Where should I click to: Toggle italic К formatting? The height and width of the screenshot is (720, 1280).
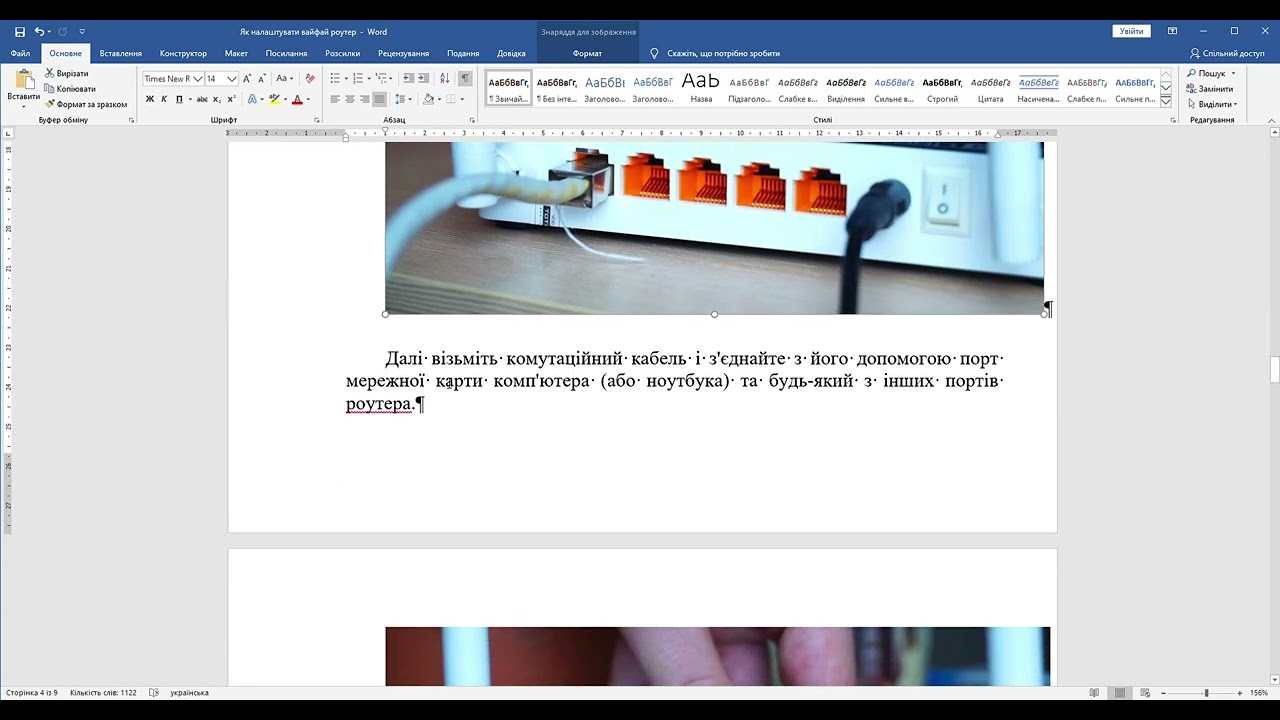[165, 99]
